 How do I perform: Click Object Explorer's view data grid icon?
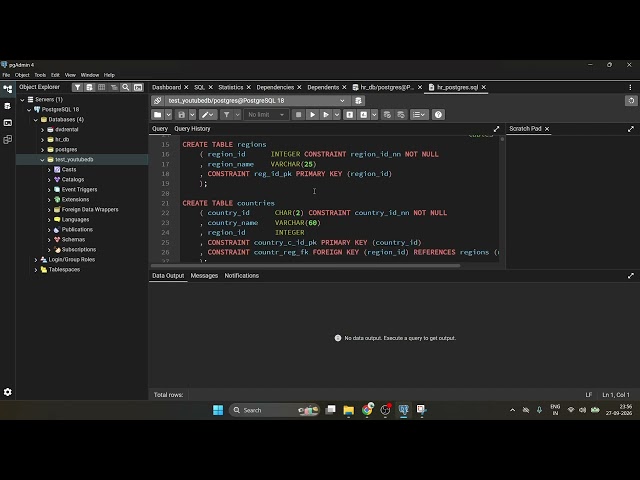(x=102, y=87)
